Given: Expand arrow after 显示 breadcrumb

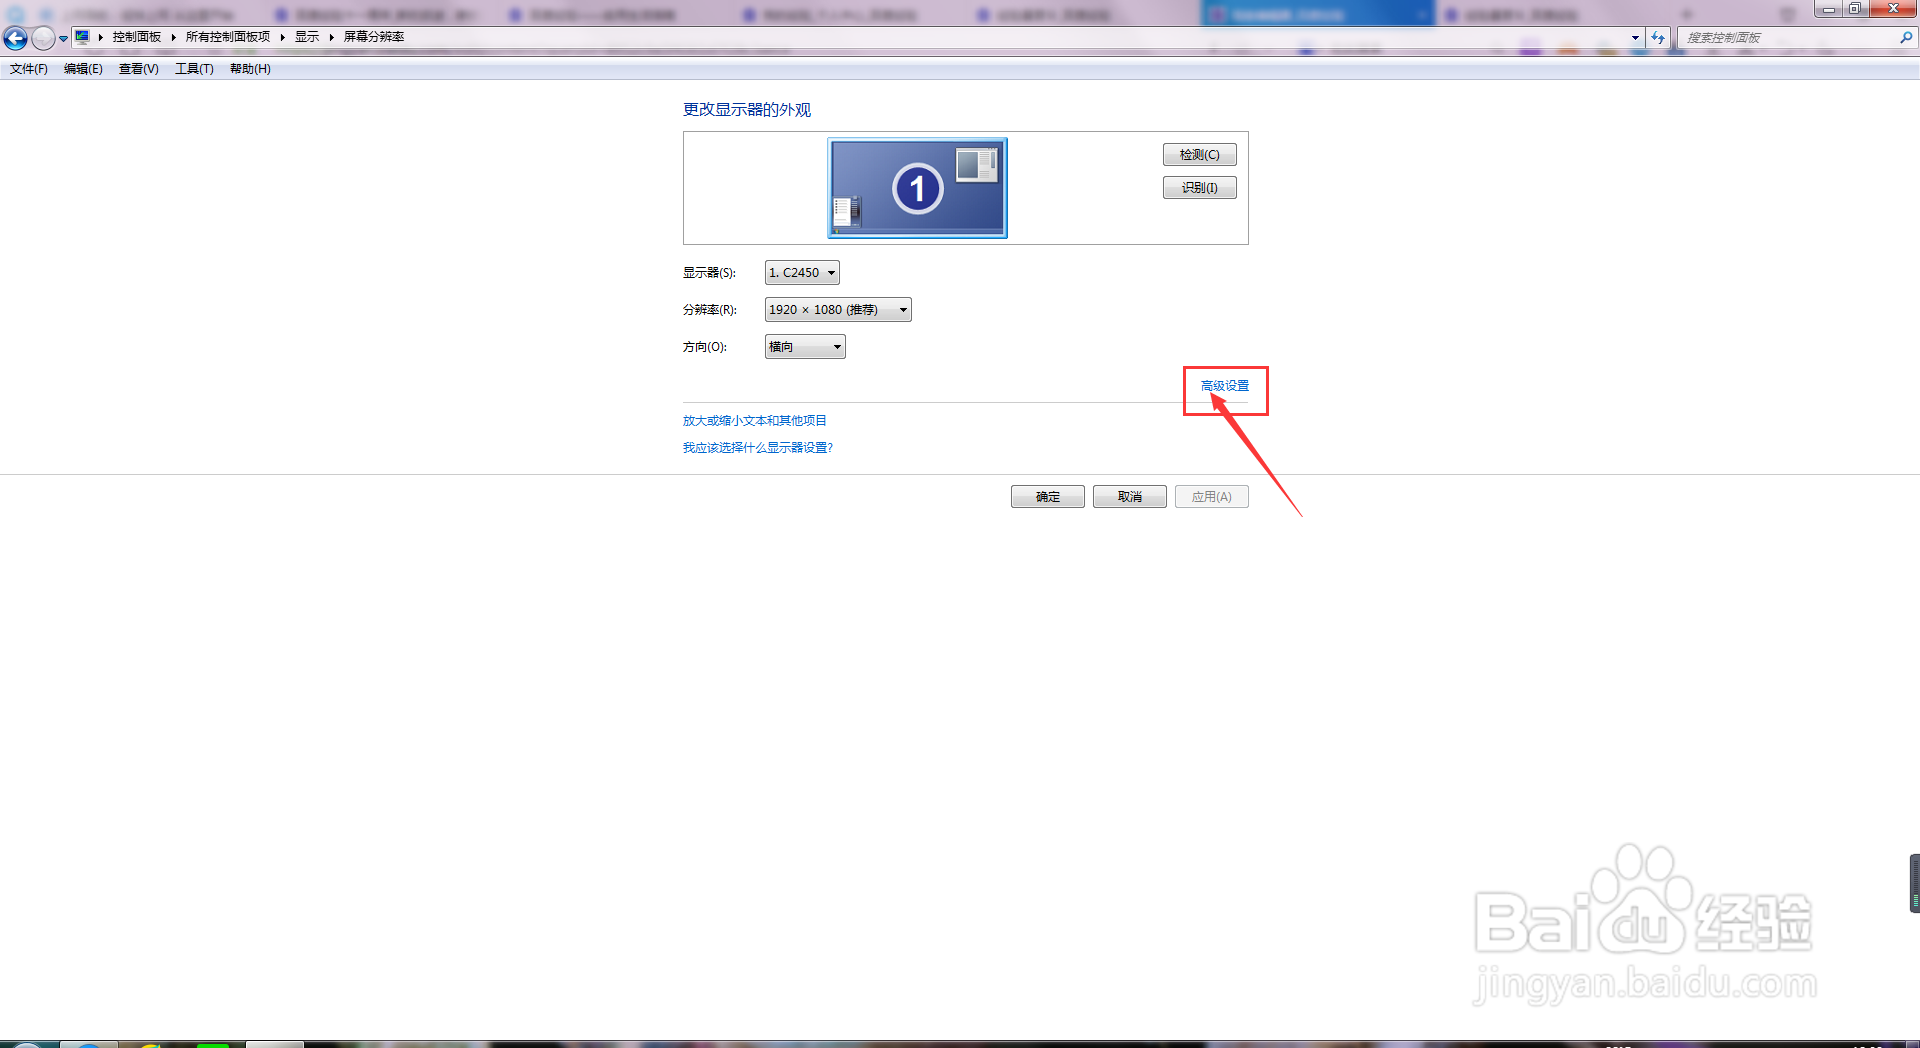Looking at the screenshot, I should tap(331, 37).
